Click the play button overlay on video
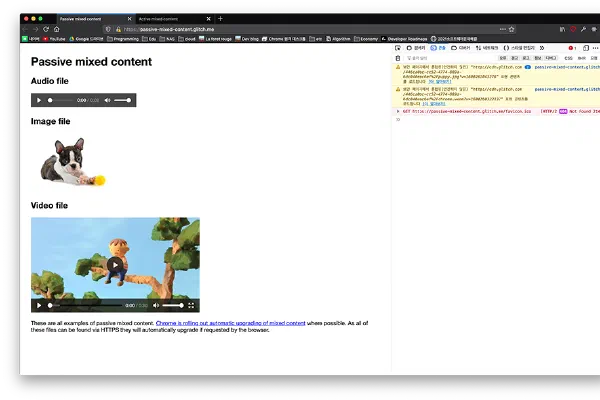Image resolution: width=600 pixels, height=400 pixels. point(115,265)
